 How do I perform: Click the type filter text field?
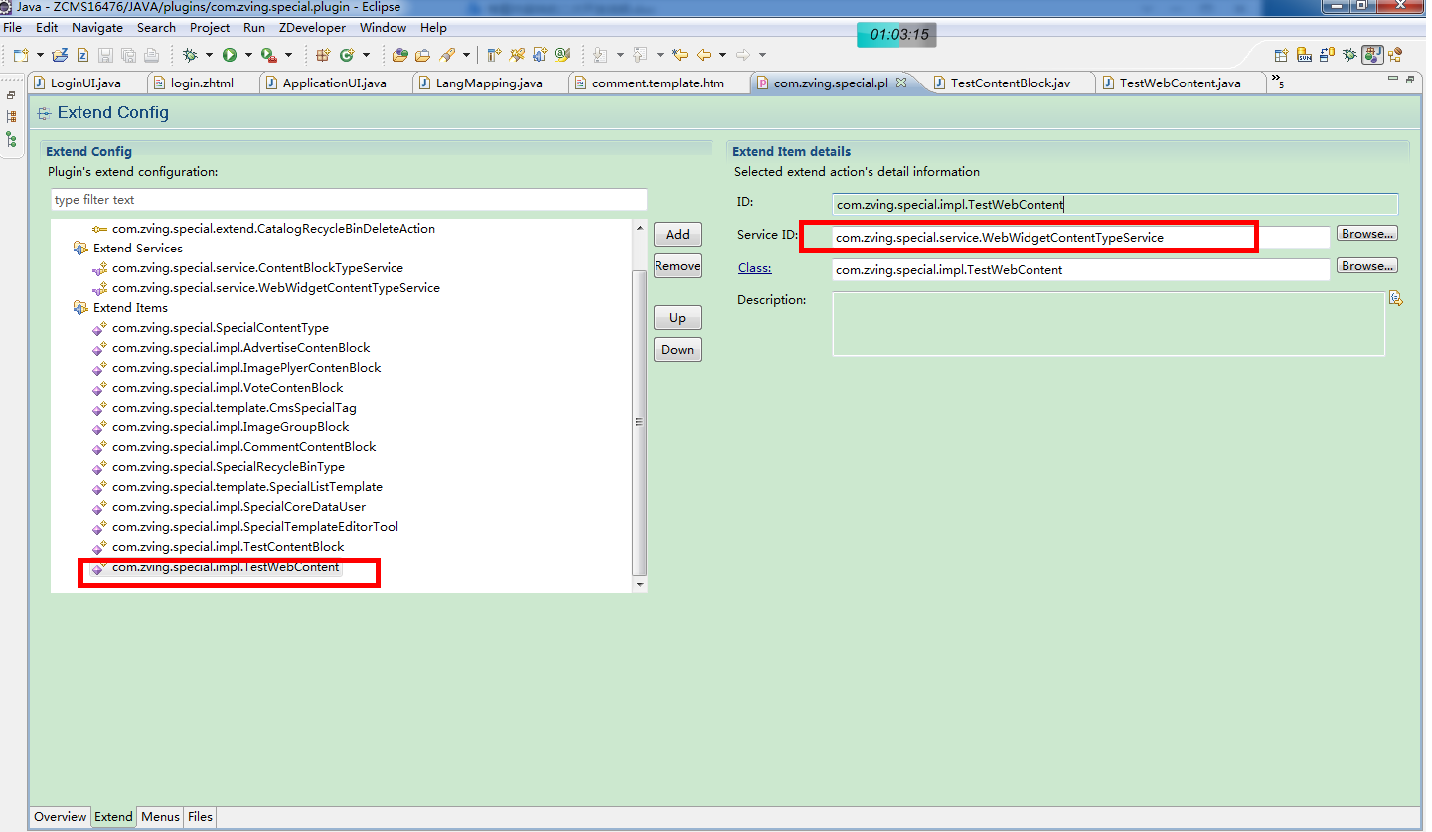pos(348,200)
